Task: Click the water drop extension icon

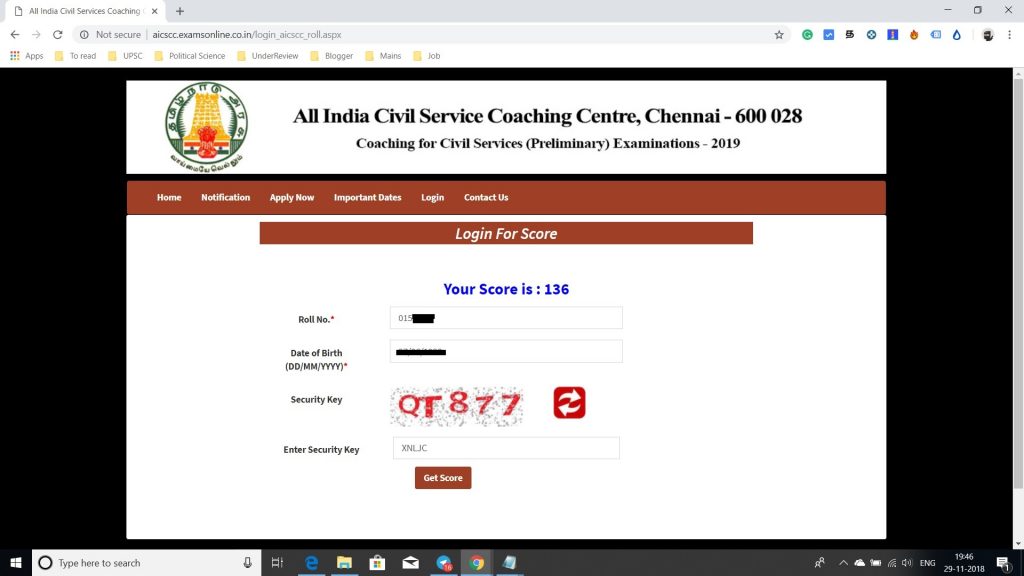Action: point(957,34)
